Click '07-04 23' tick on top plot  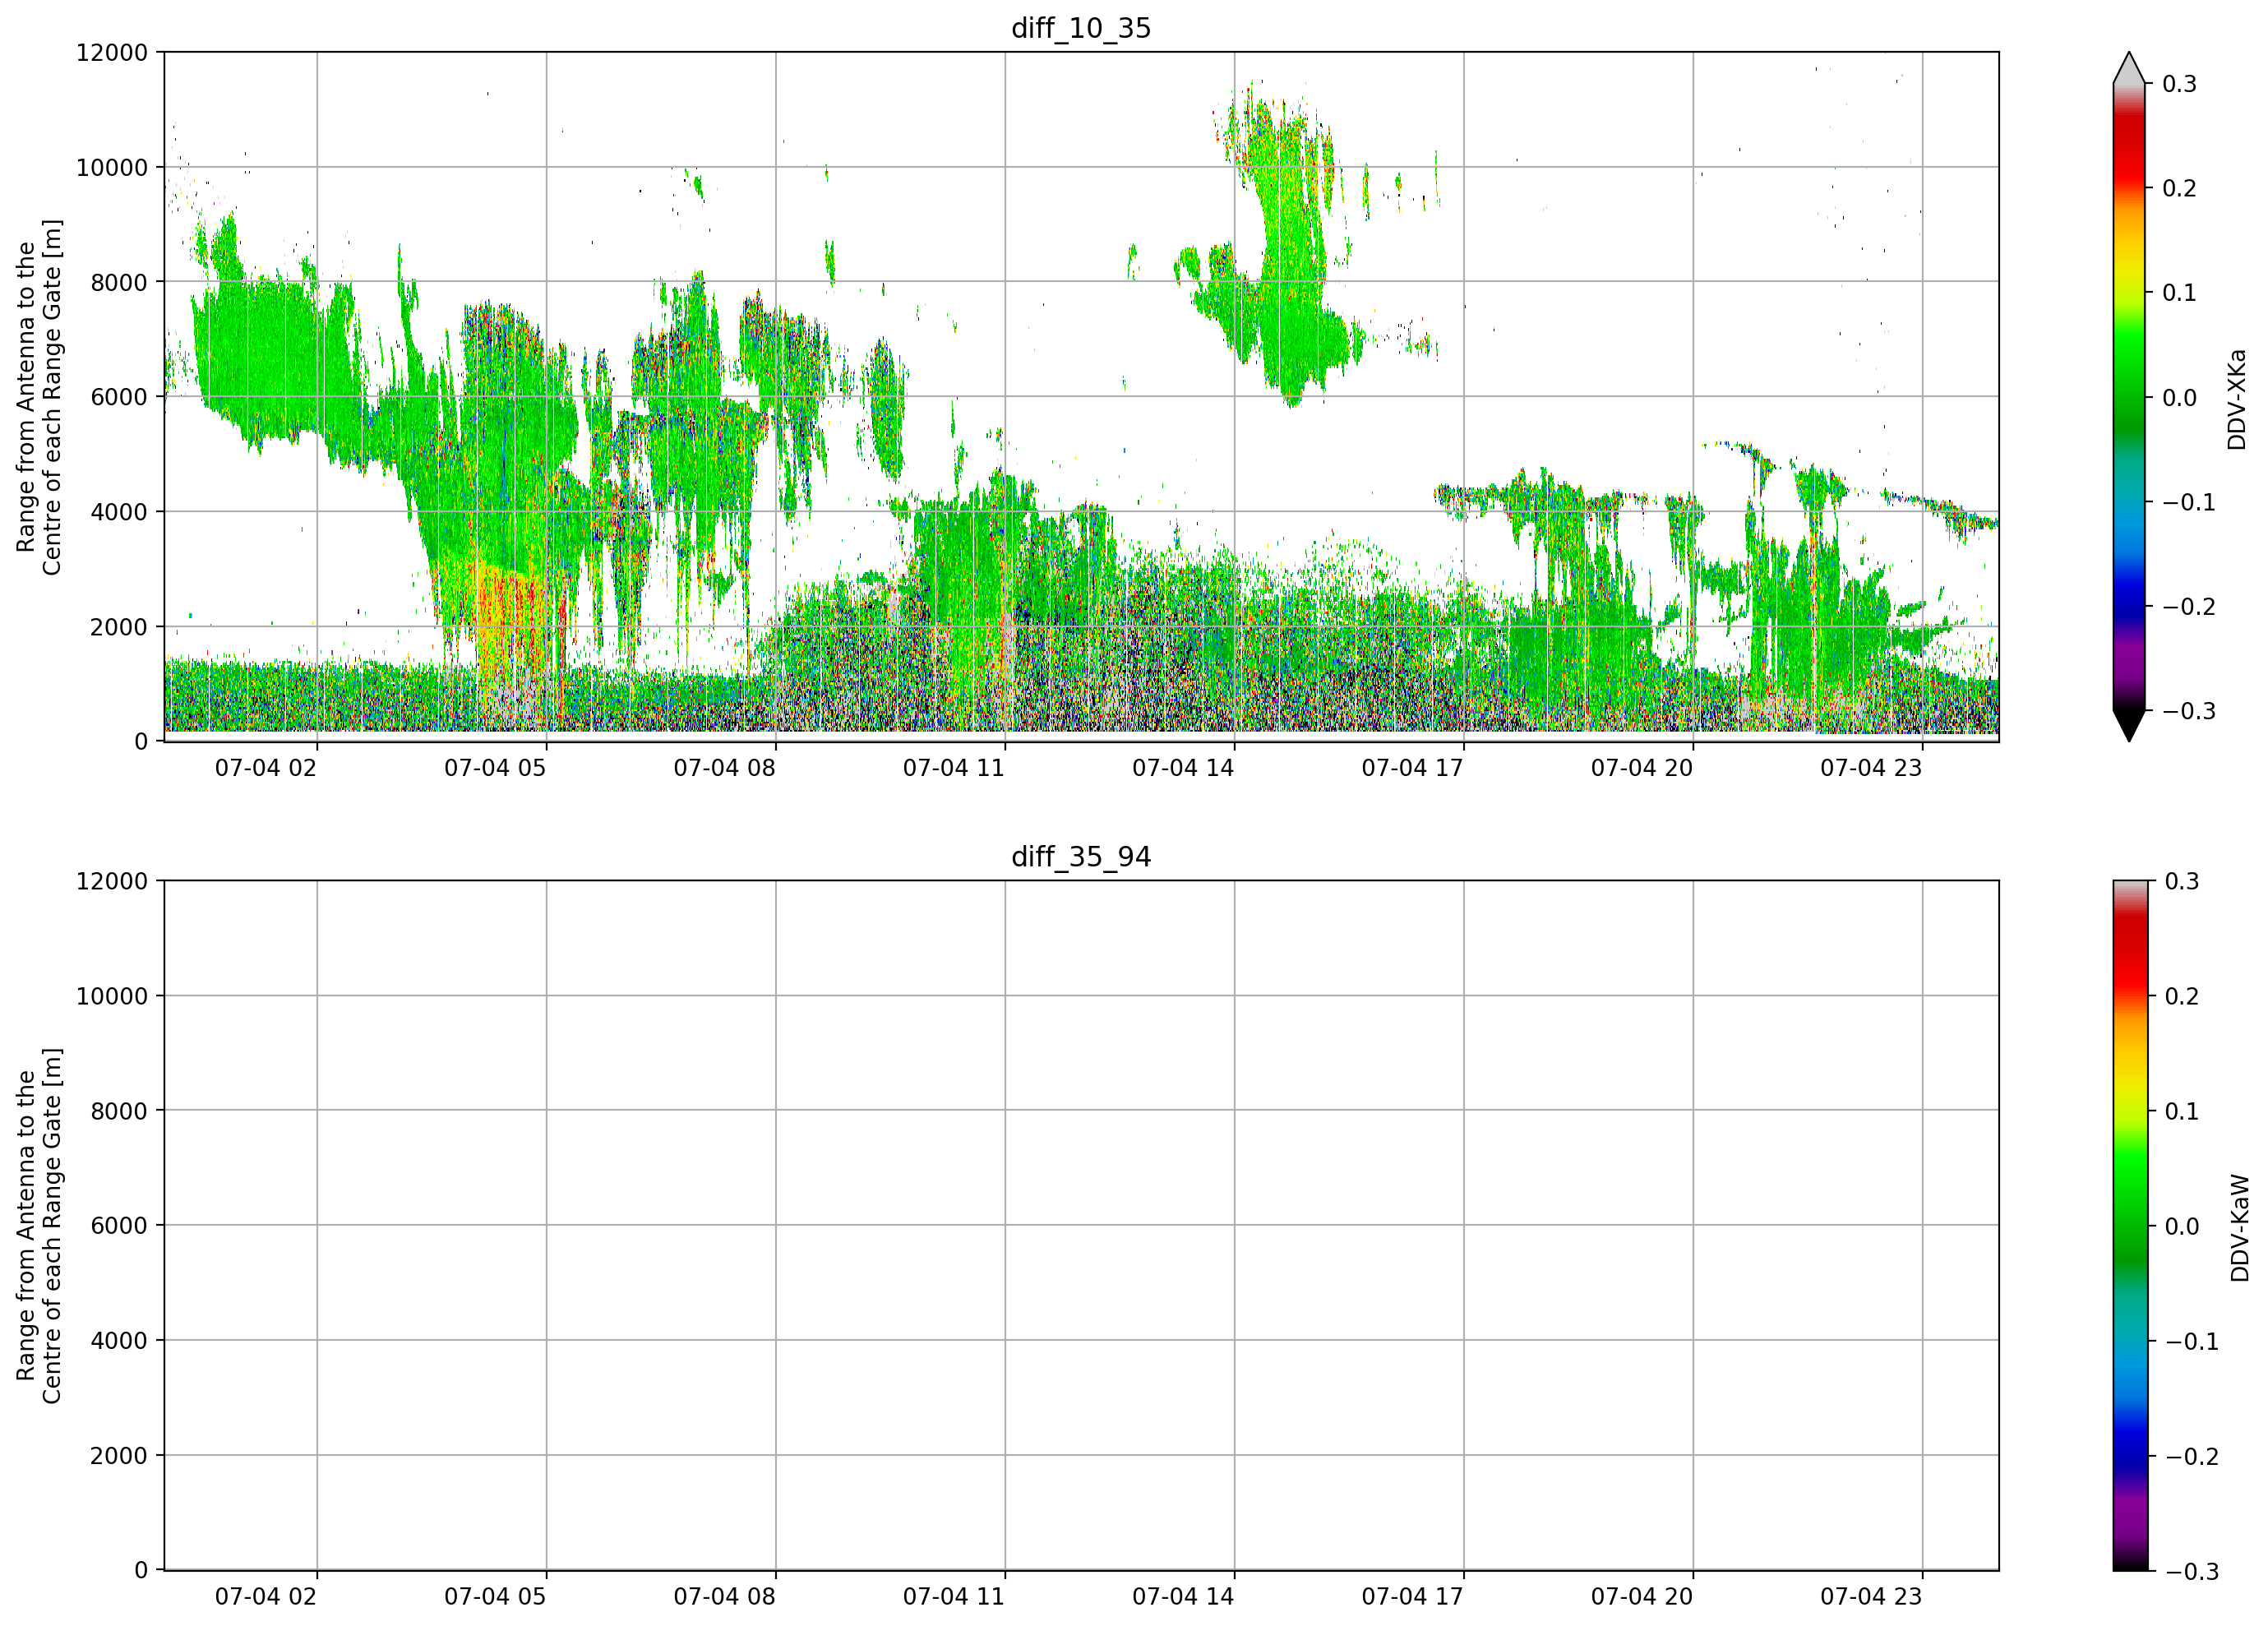tap(1871, 768)
